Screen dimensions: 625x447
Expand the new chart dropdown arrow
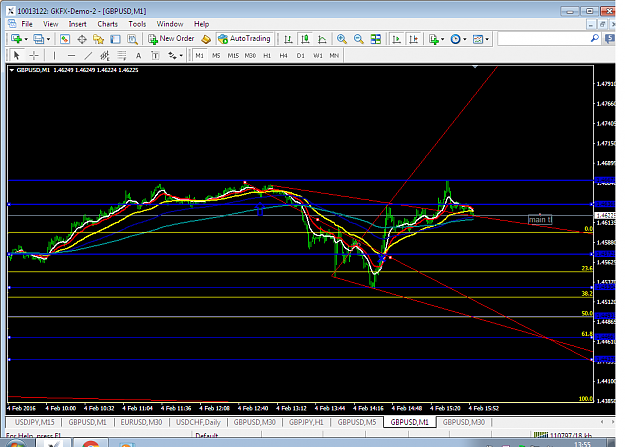26,39
